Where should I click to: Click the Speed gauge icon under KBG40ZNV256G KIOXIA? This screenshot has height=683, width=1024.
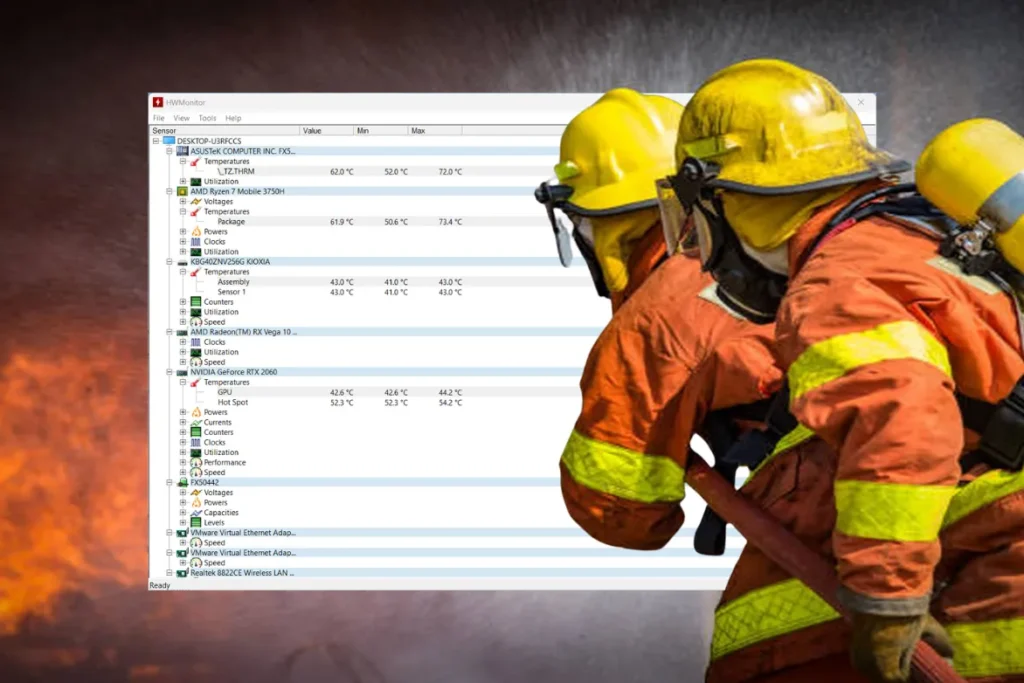(x=194, y=322)
